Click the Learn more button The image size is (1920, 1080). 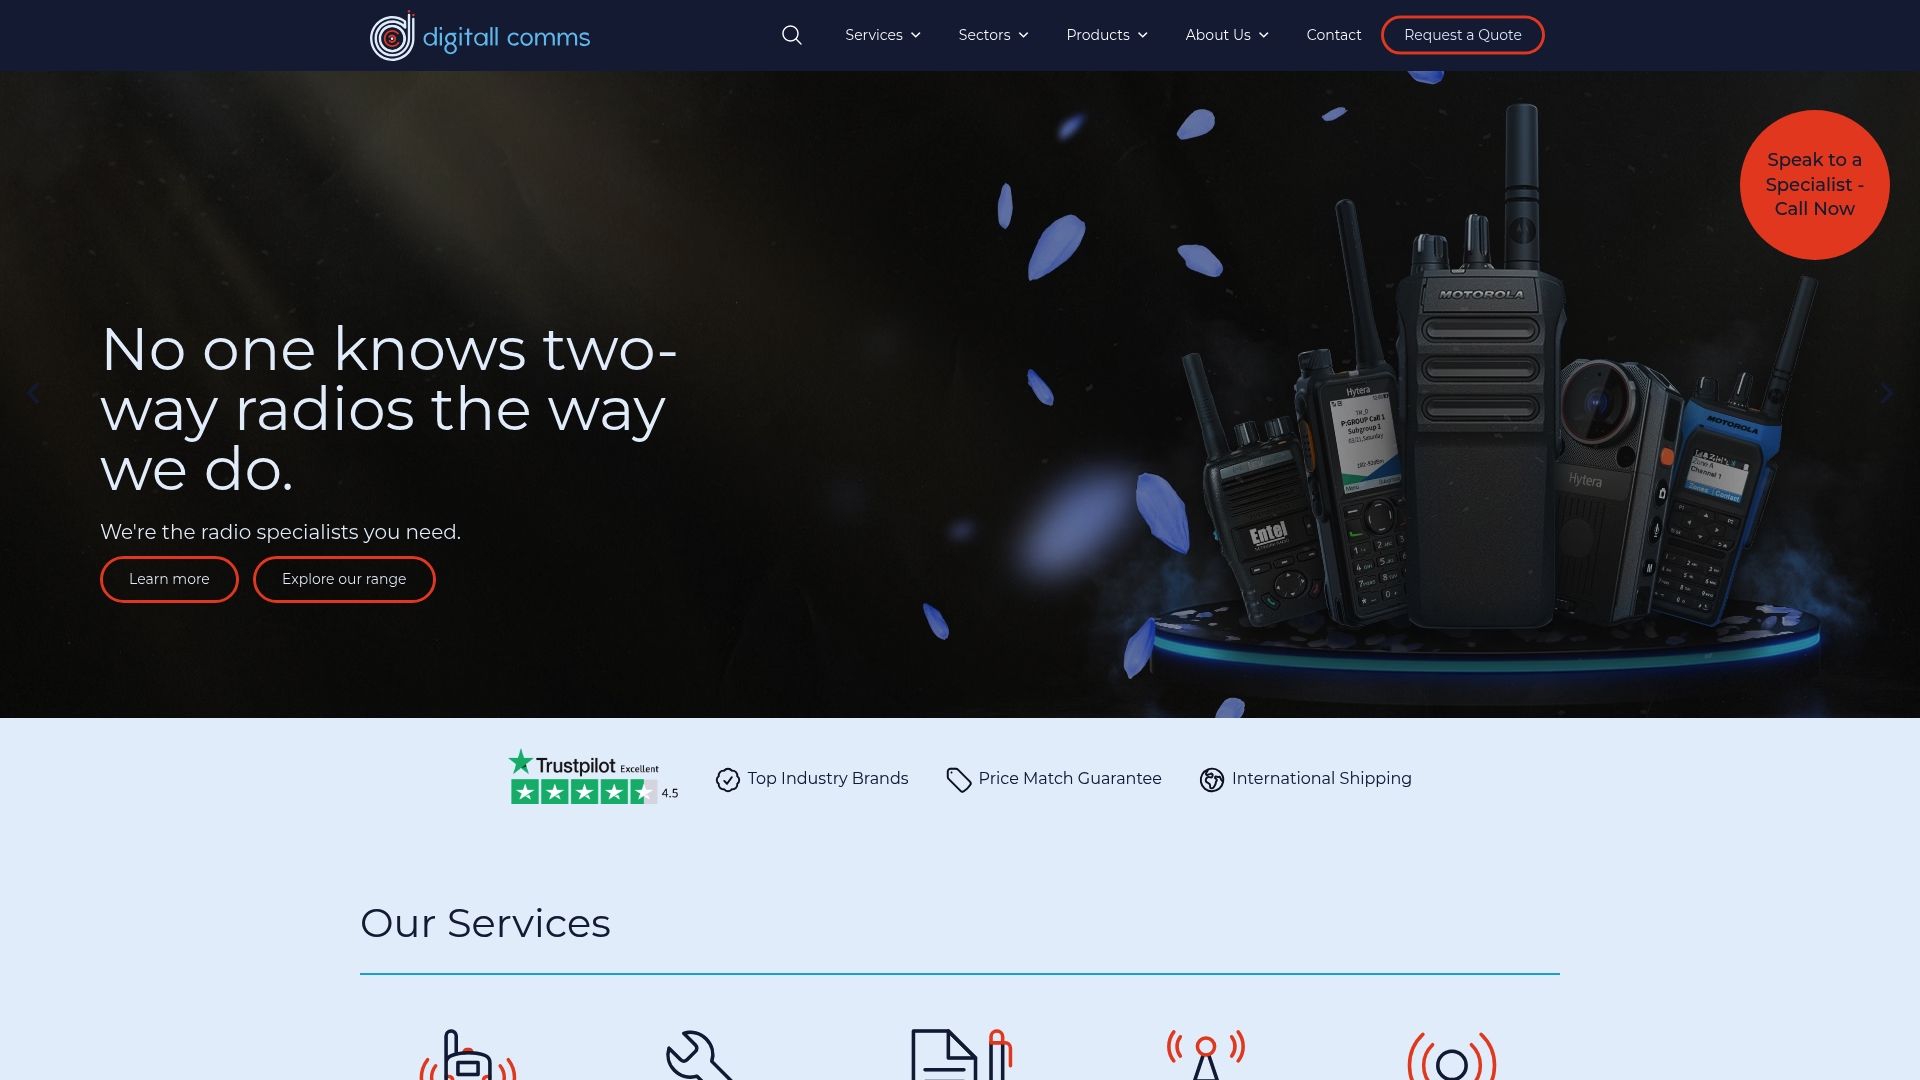point(168,578)
